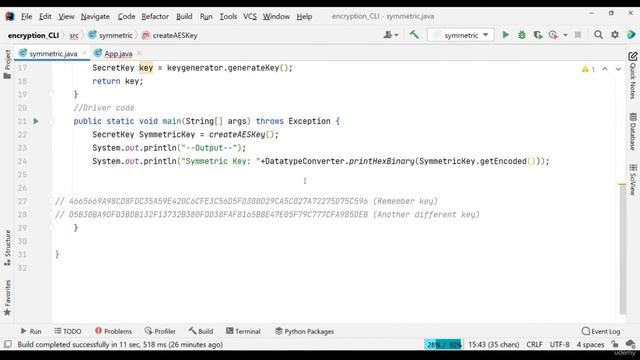Open the File menu
This screenshot has width=640, height=360.
(x=27, y=16)
